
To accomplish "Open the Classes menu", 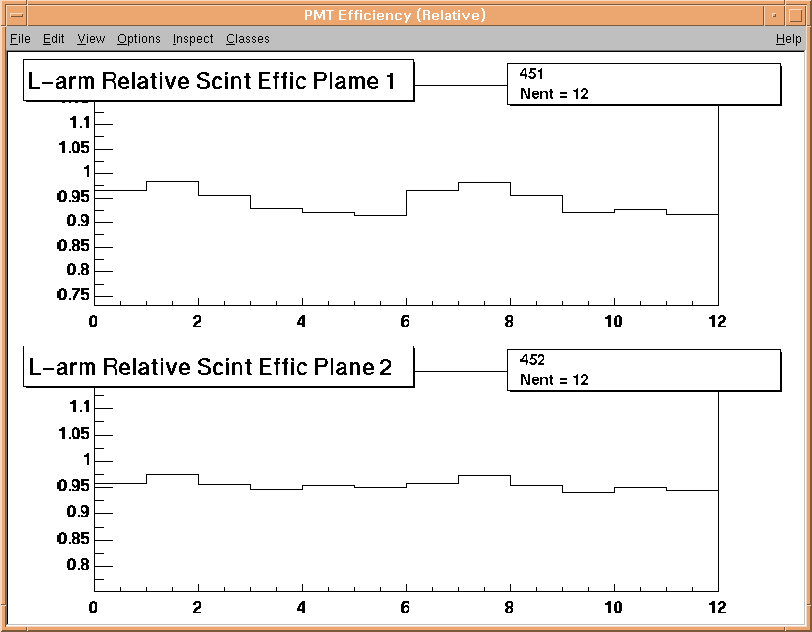I will click(x=248, y=39).
